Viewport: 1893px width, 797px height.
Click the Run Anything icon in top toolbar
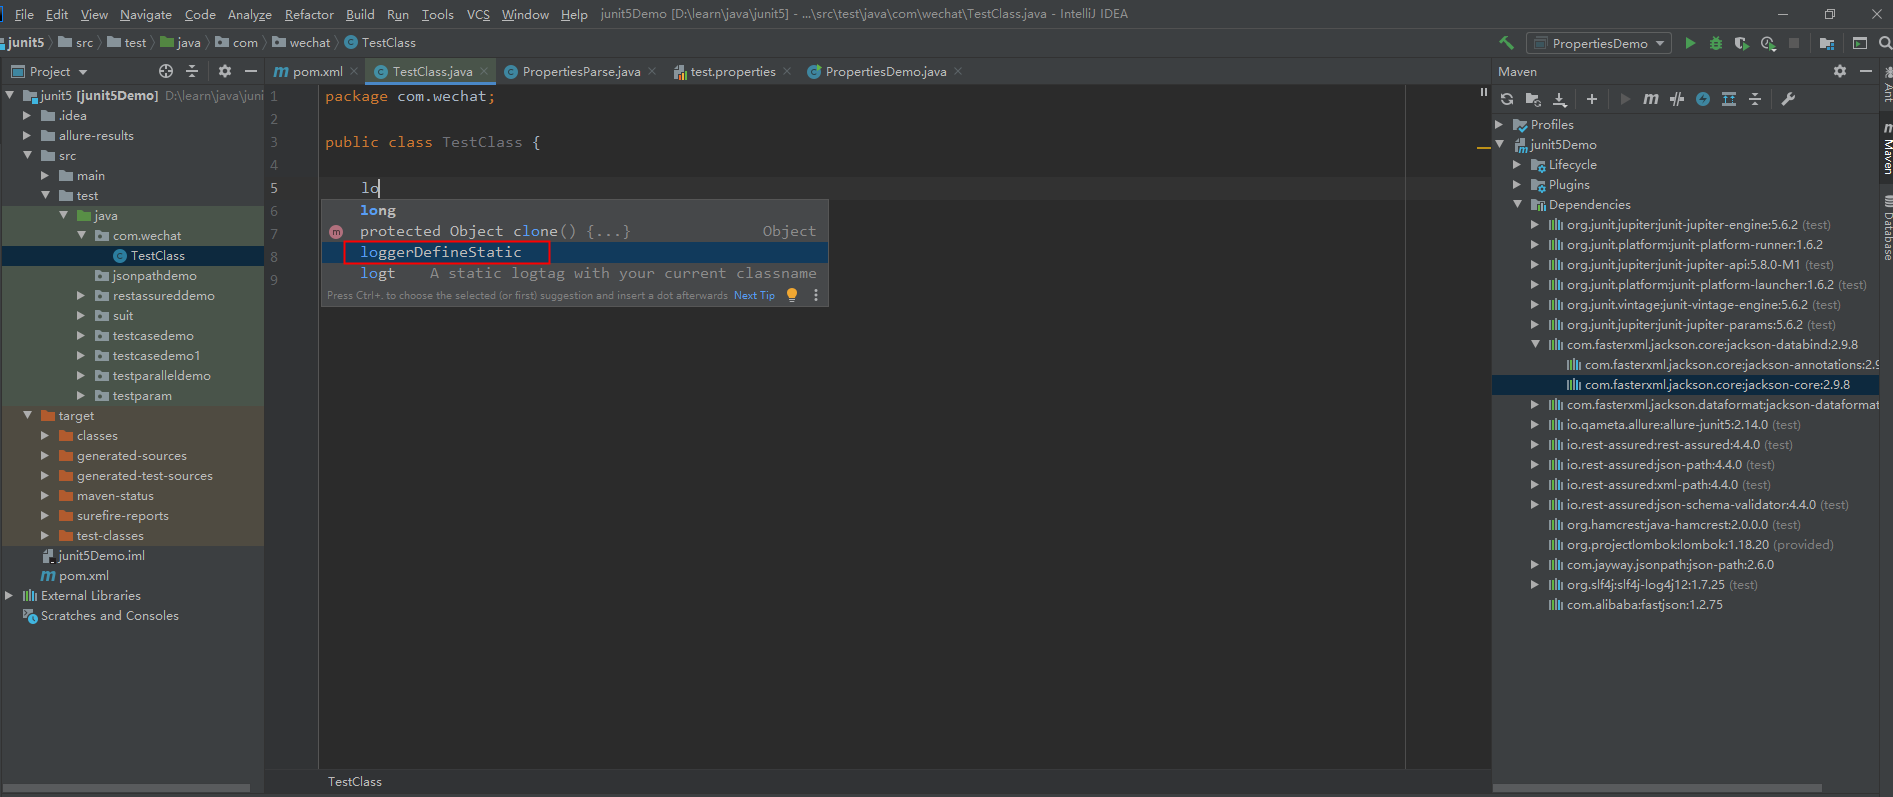coord(1860,43)
